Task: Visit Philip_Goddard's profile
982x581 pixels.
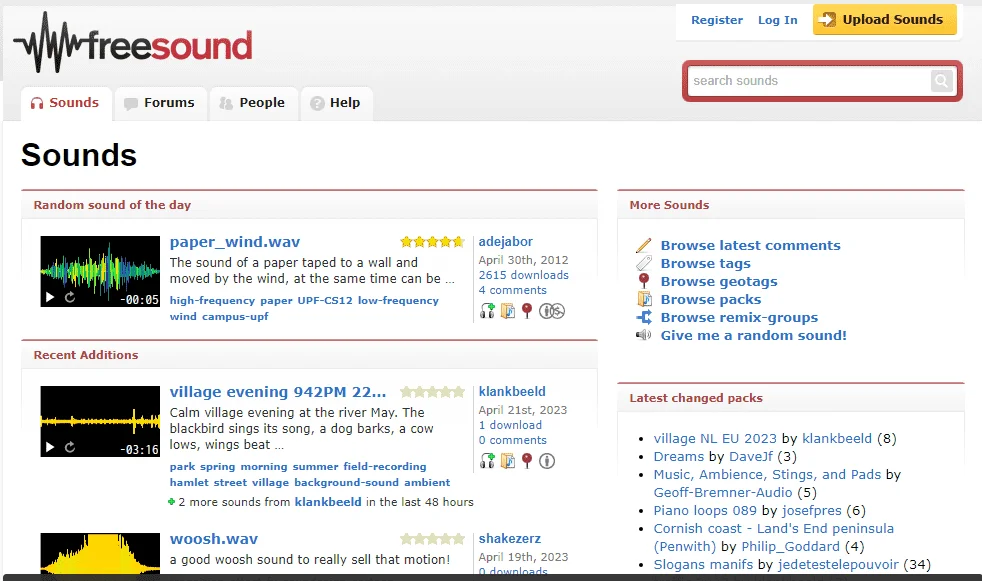Action: 790,547
